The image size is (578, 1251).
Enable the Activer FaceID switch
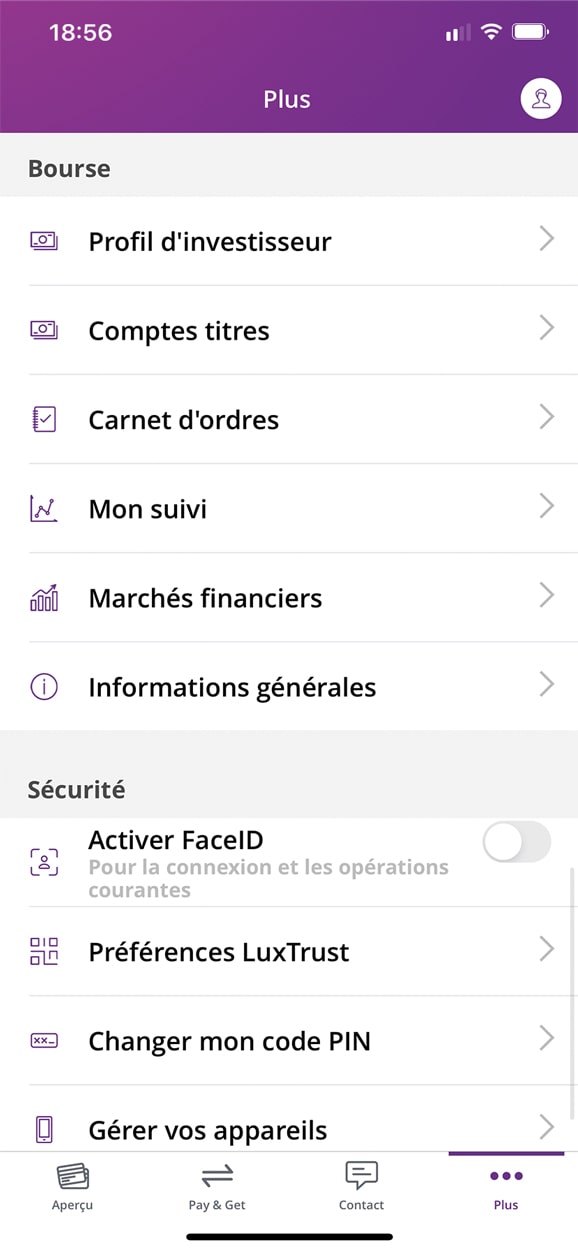click(516, 842)
